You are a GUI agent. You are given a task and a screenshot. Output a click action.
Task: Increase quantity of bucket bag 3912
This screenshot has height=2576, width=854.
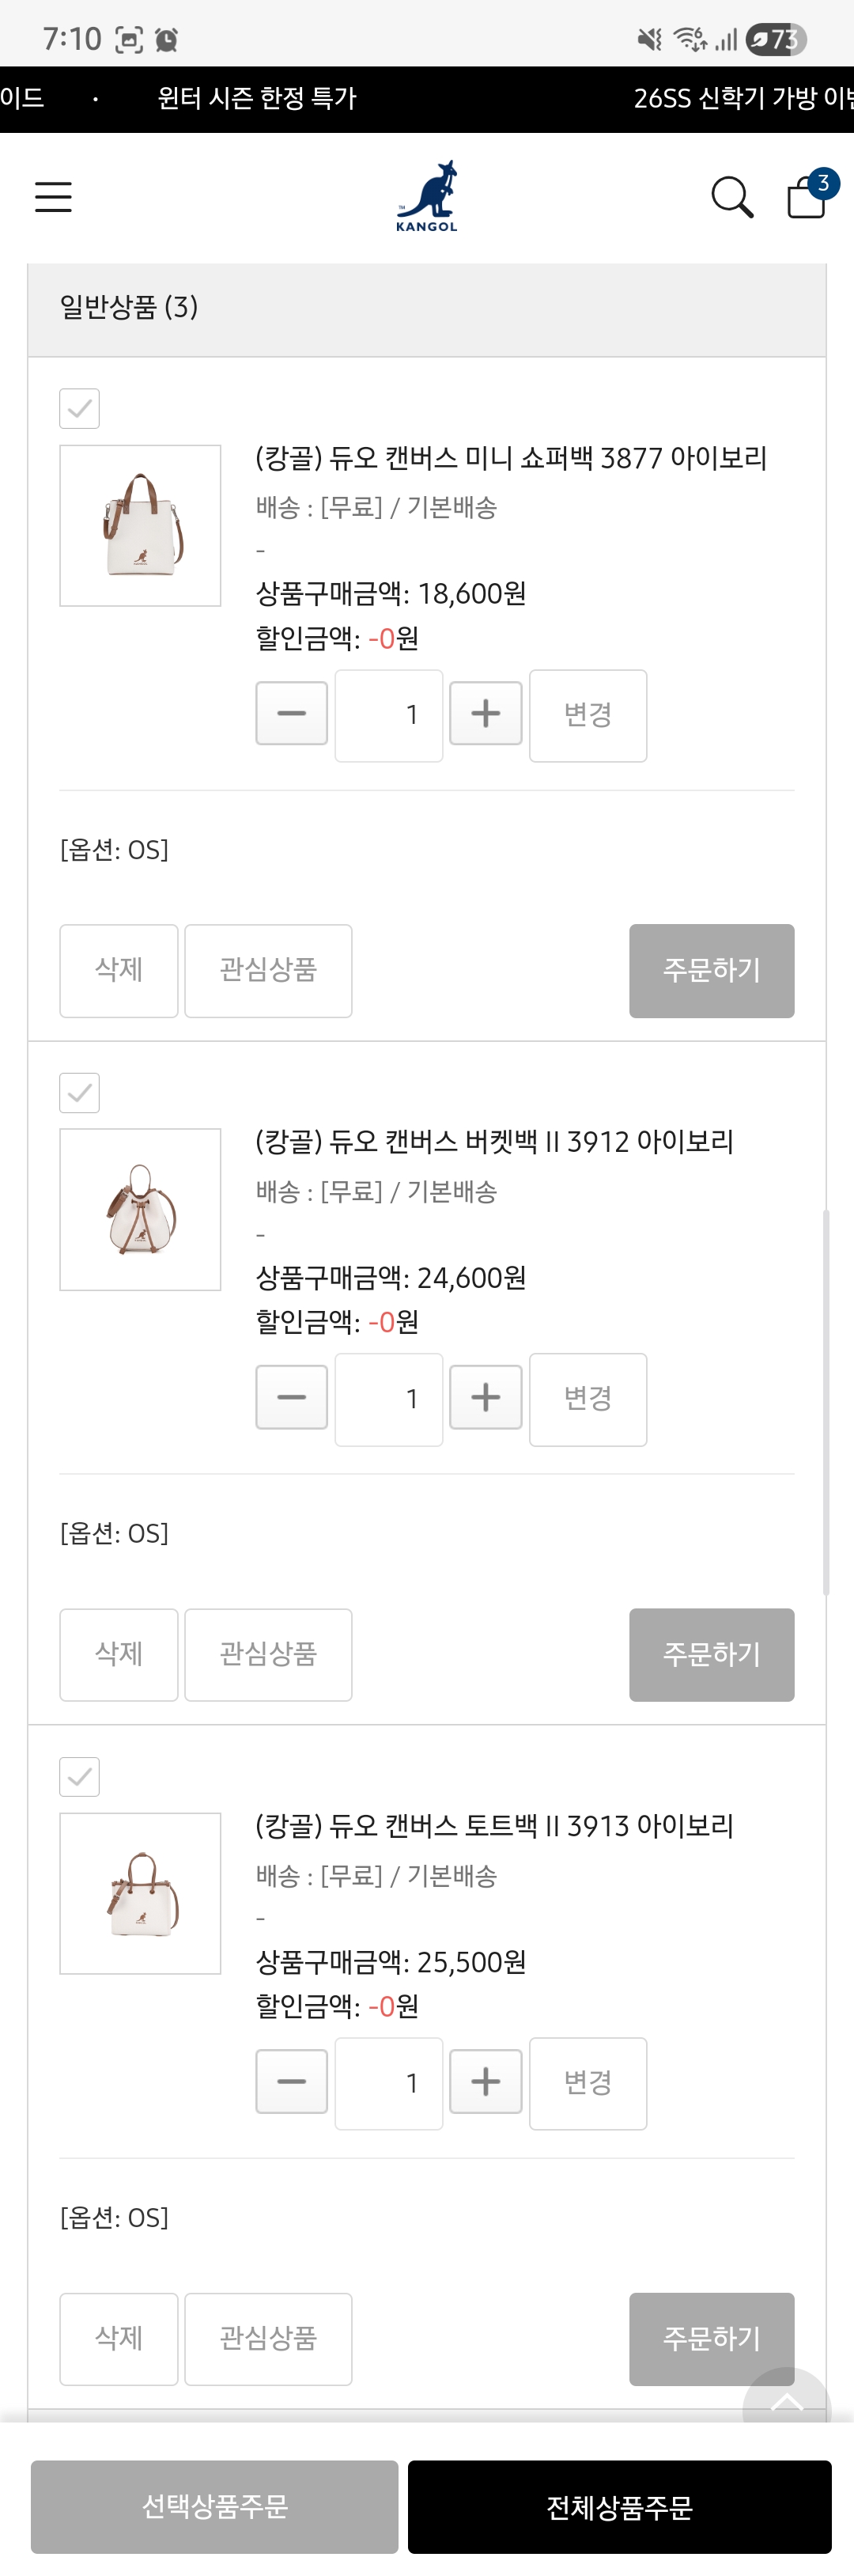pos(486,1397)
